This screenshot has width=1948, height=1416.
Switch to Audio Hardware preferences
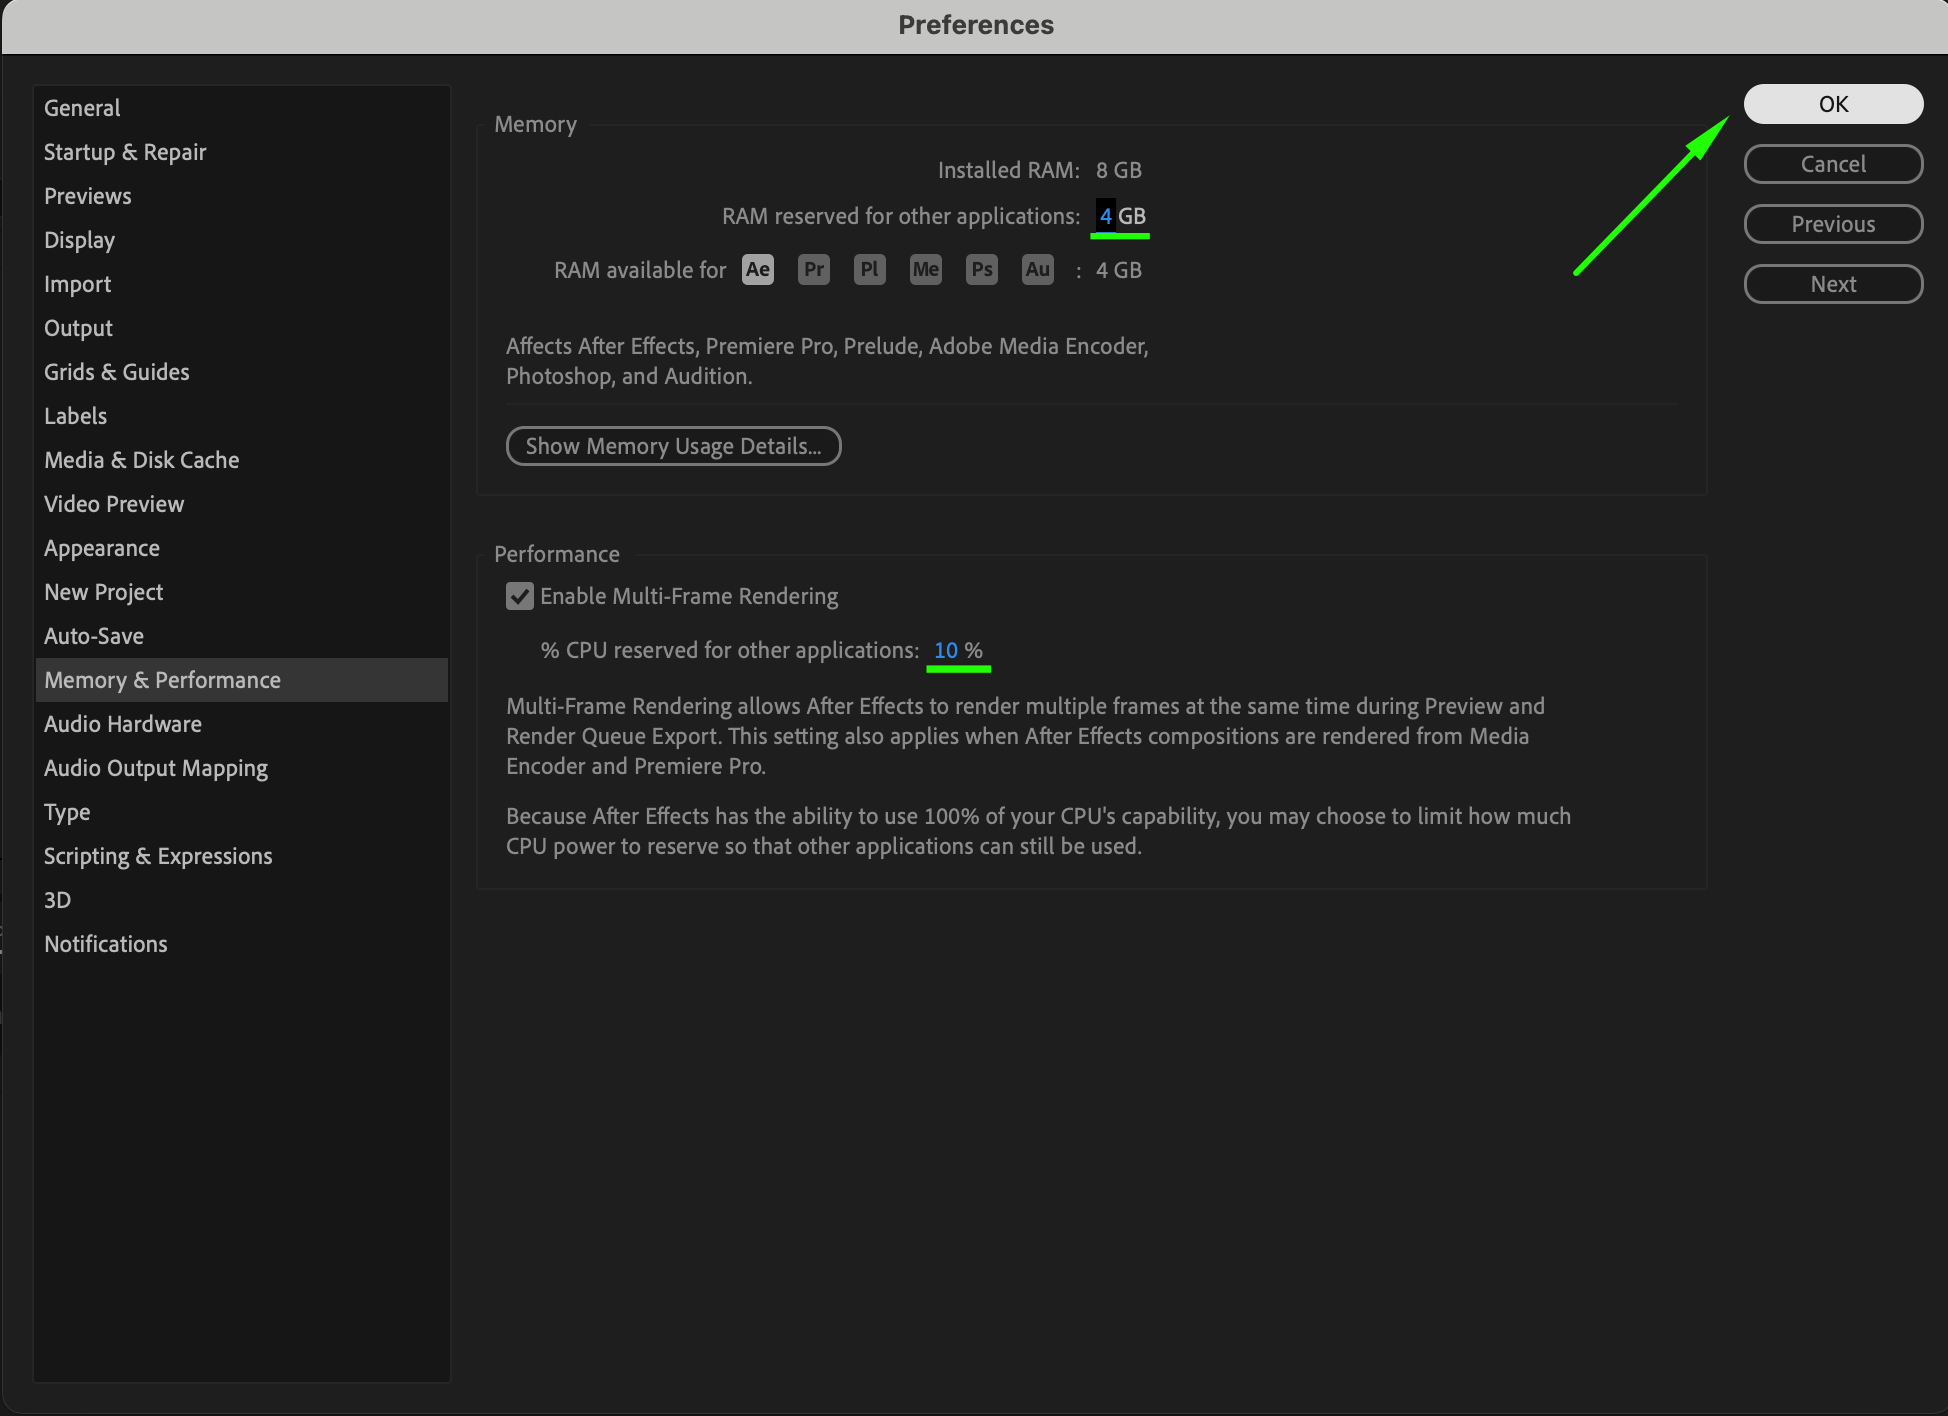(123, 724)
